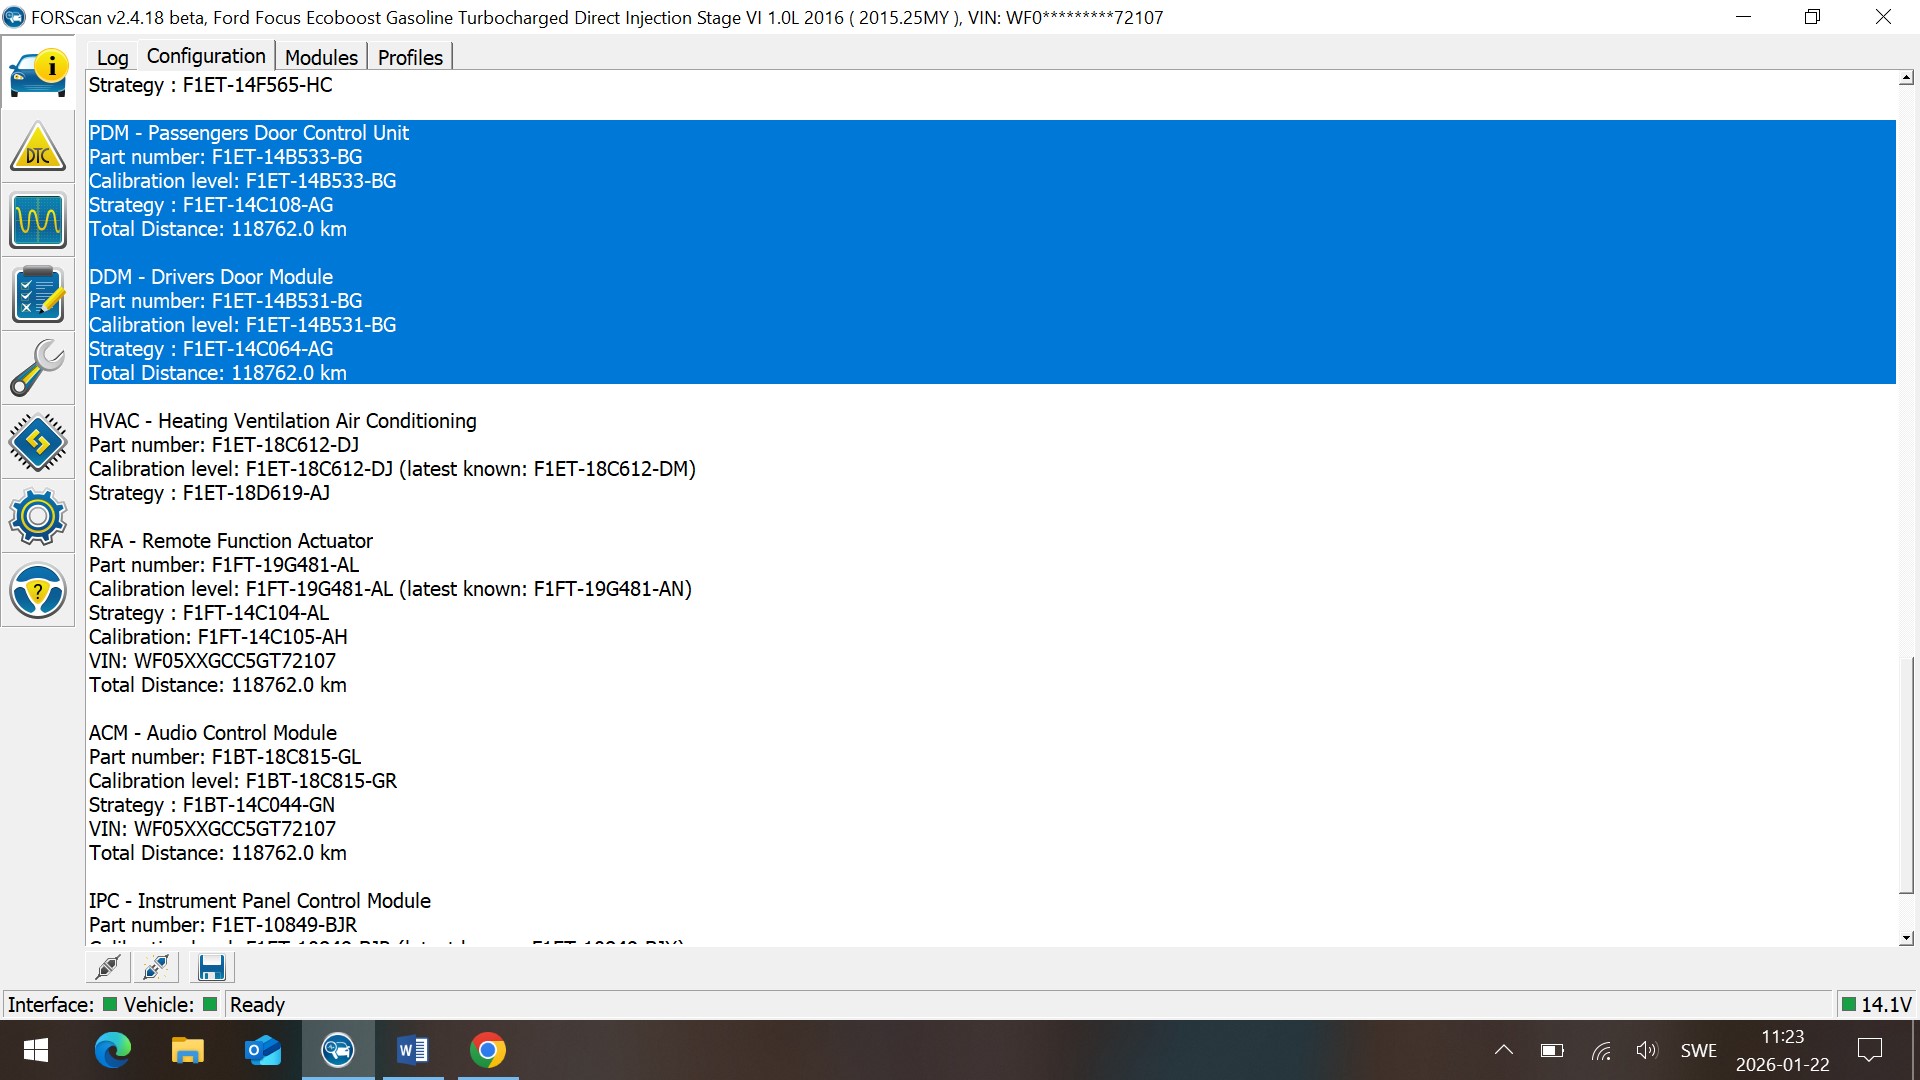The height and width of the screenshot is (1080, 1920).
Task: Open Google Chrome from the taskbar
Action: point(488,1050)
